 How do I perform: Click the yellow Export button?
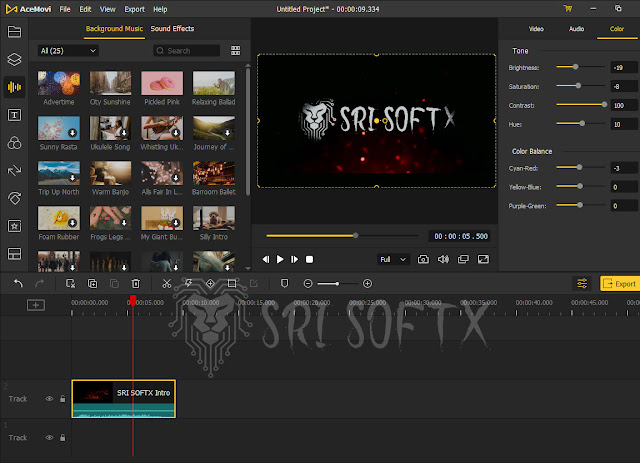pyautogui.click(x=620, y=283)
